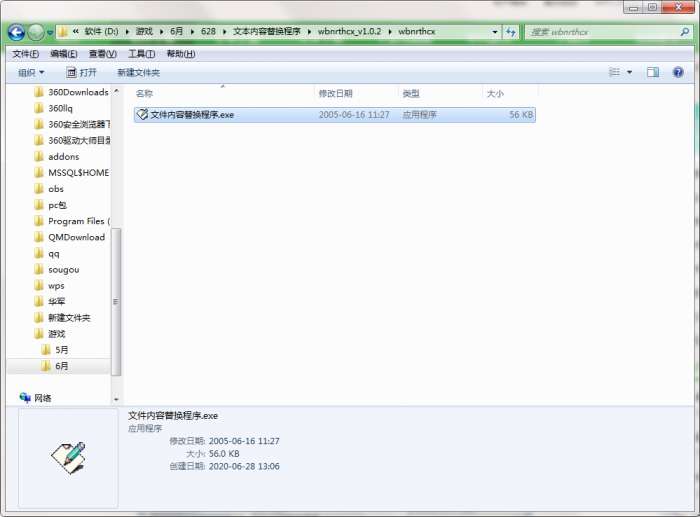Open 华军 folder in tree
The width and height of the screenshot is (700, 517).
point(56,302)
